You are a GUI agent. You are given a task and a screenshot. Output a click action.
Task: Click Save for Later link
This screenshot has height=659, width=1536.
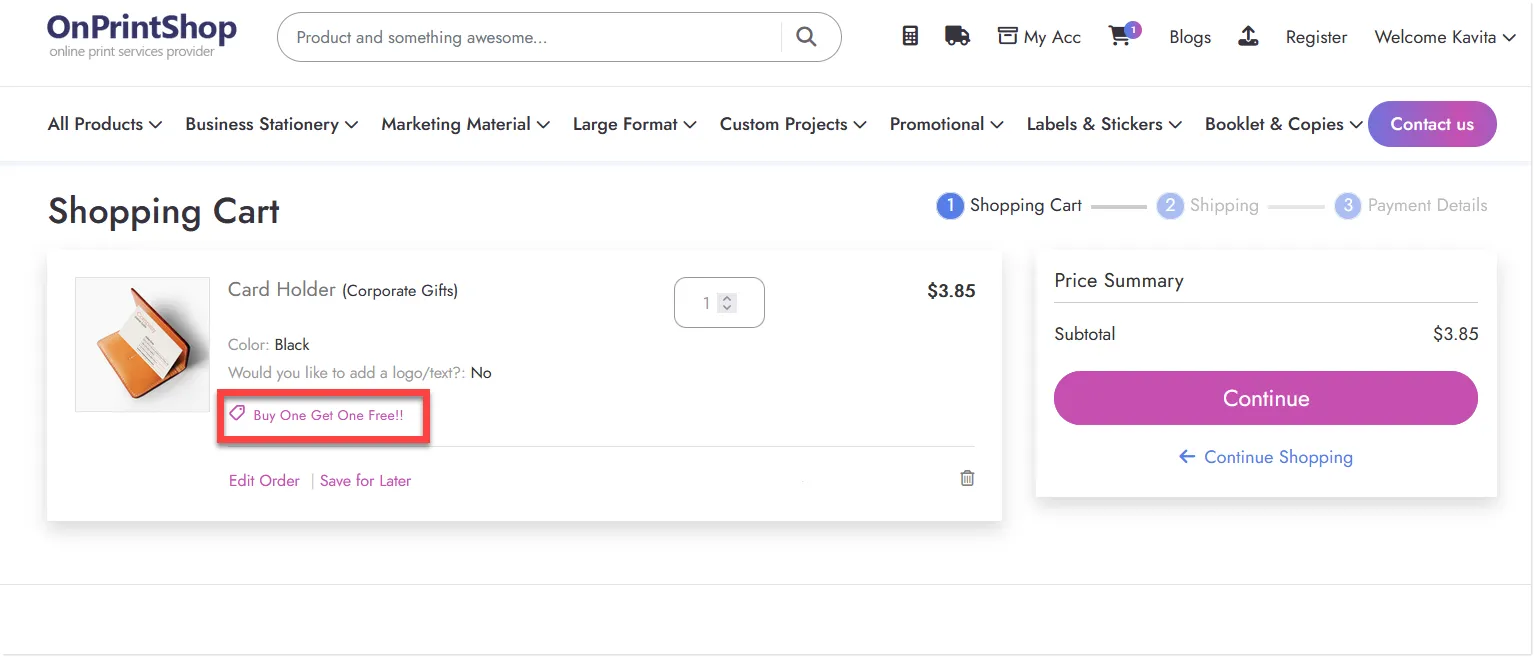365,481
